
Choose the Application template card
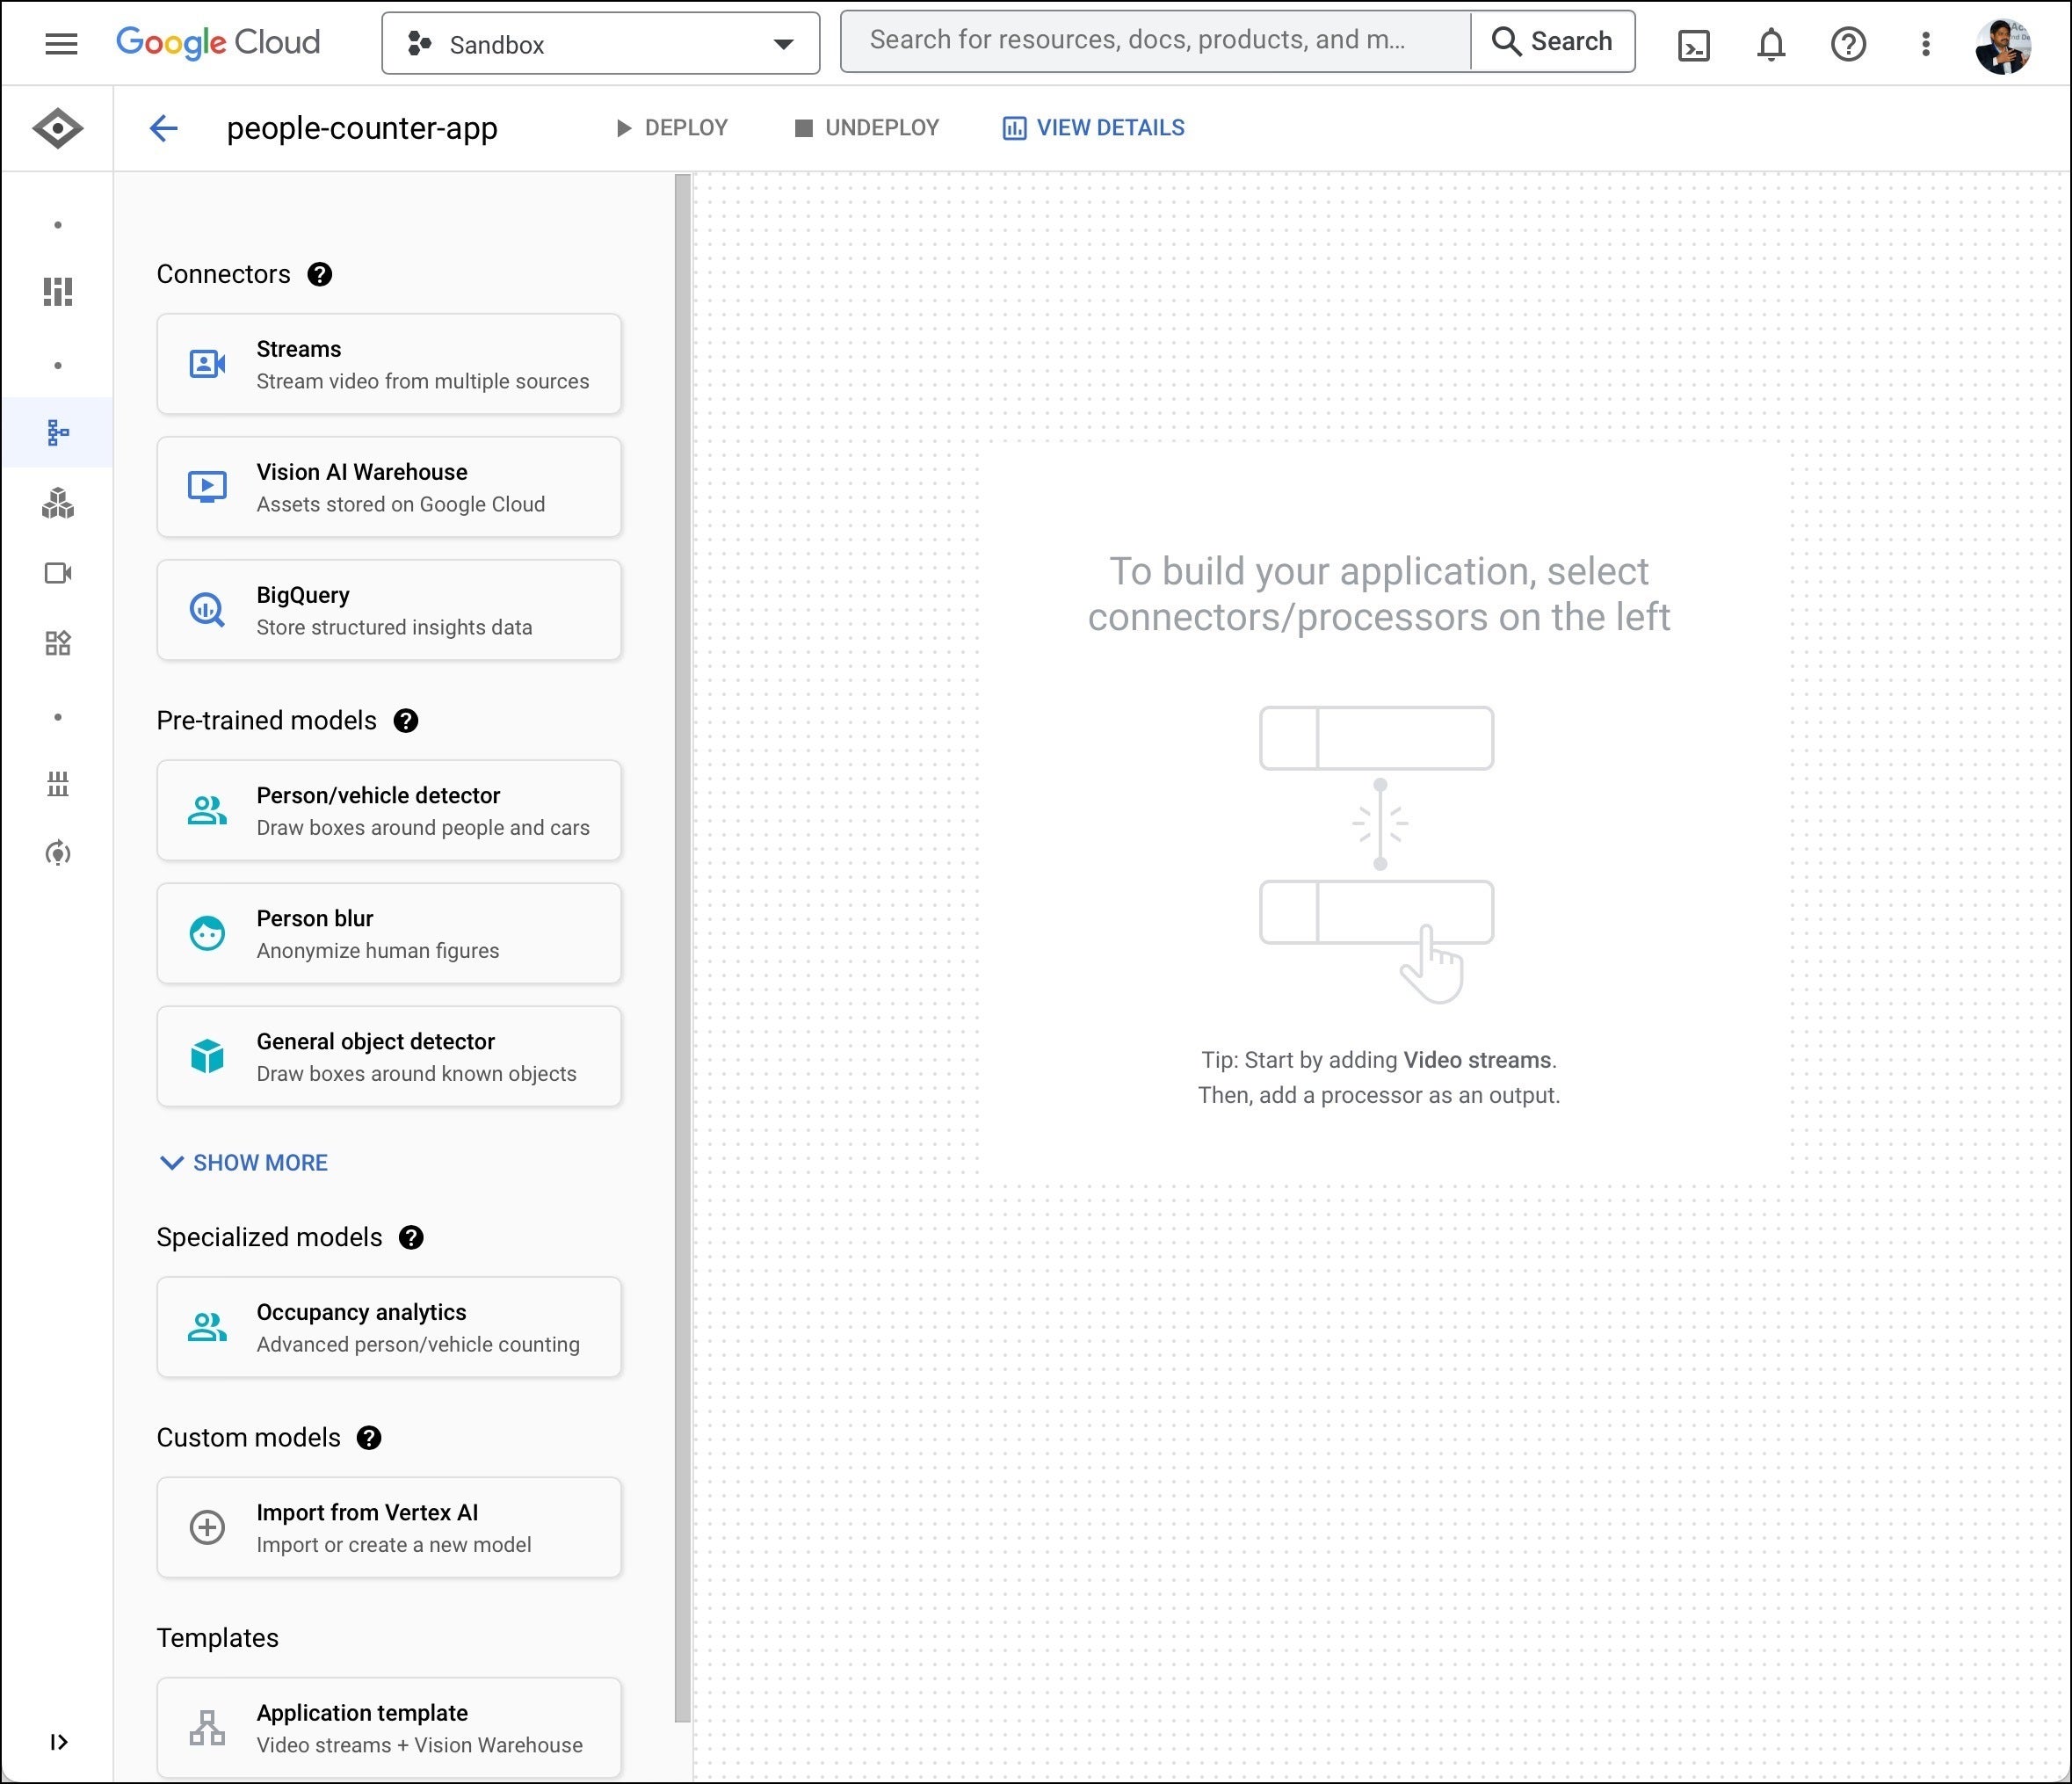tap(389, 1728)
